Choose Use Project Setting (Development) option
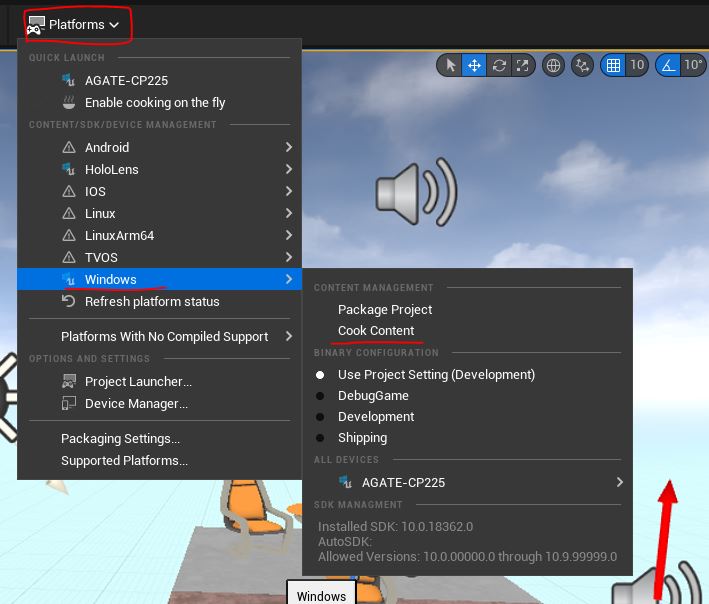Image resolution: width=709 pixels, height=604 pixels. coord(436,375)
